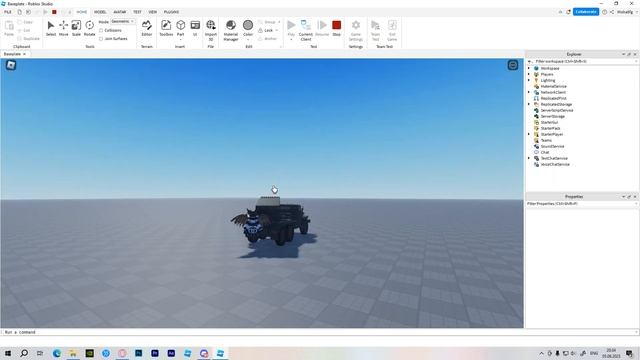
Task: Click the Resume button
Action: (x=322, y=29)
